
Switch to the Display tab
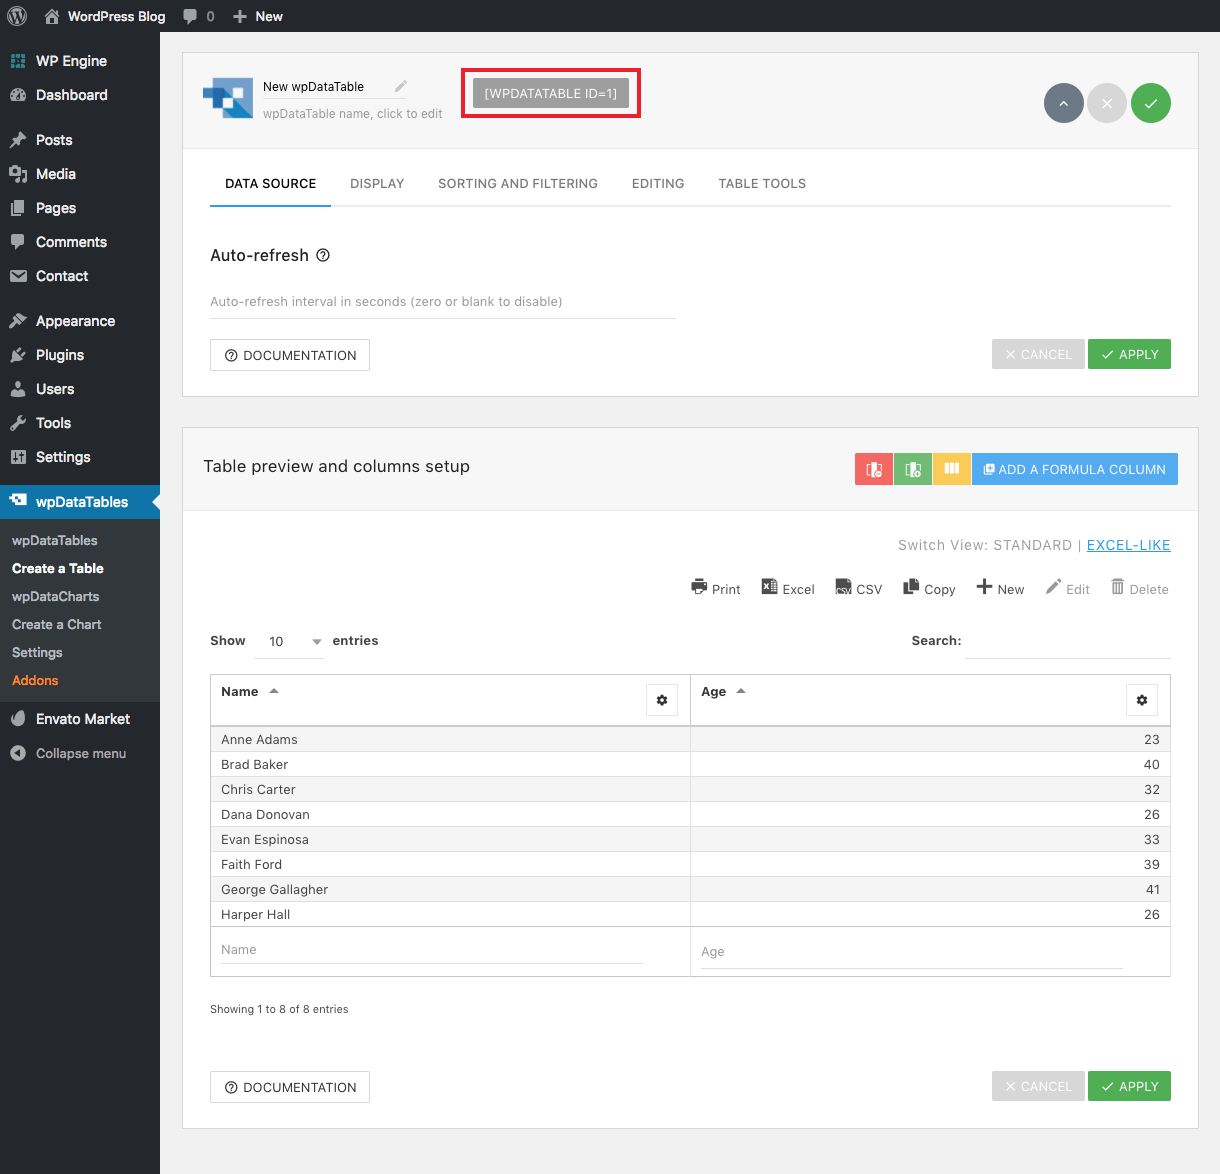tap(377, 184)
